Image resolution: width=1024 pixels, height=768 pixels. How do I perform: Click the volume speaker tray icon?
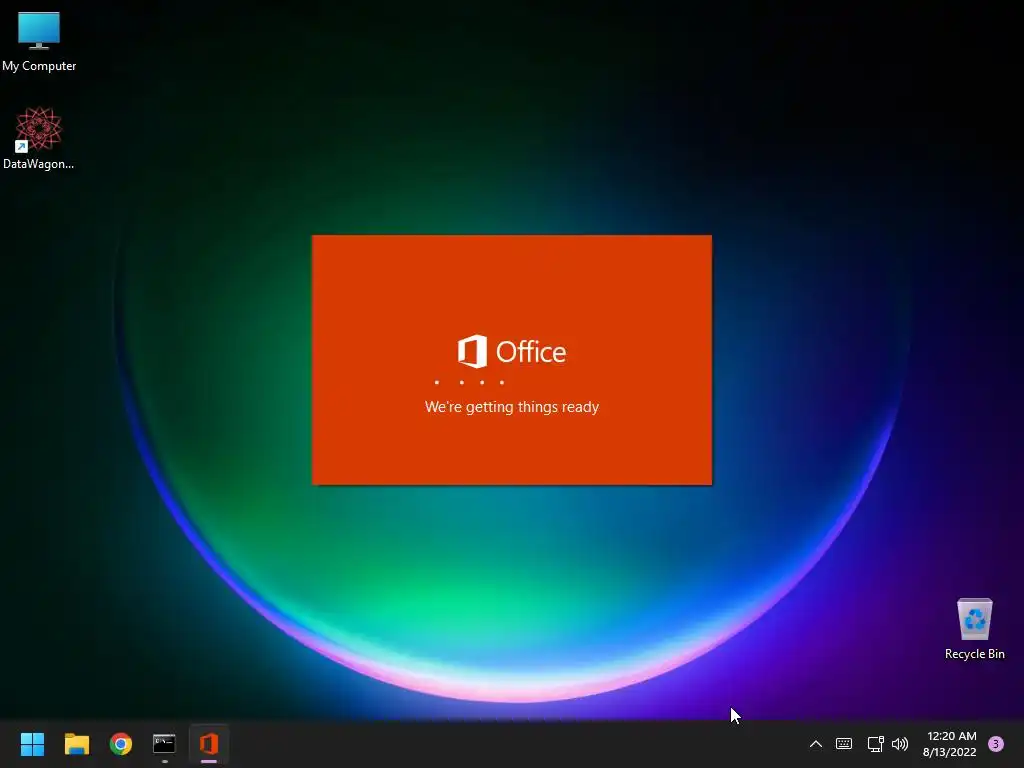[900, 744]
